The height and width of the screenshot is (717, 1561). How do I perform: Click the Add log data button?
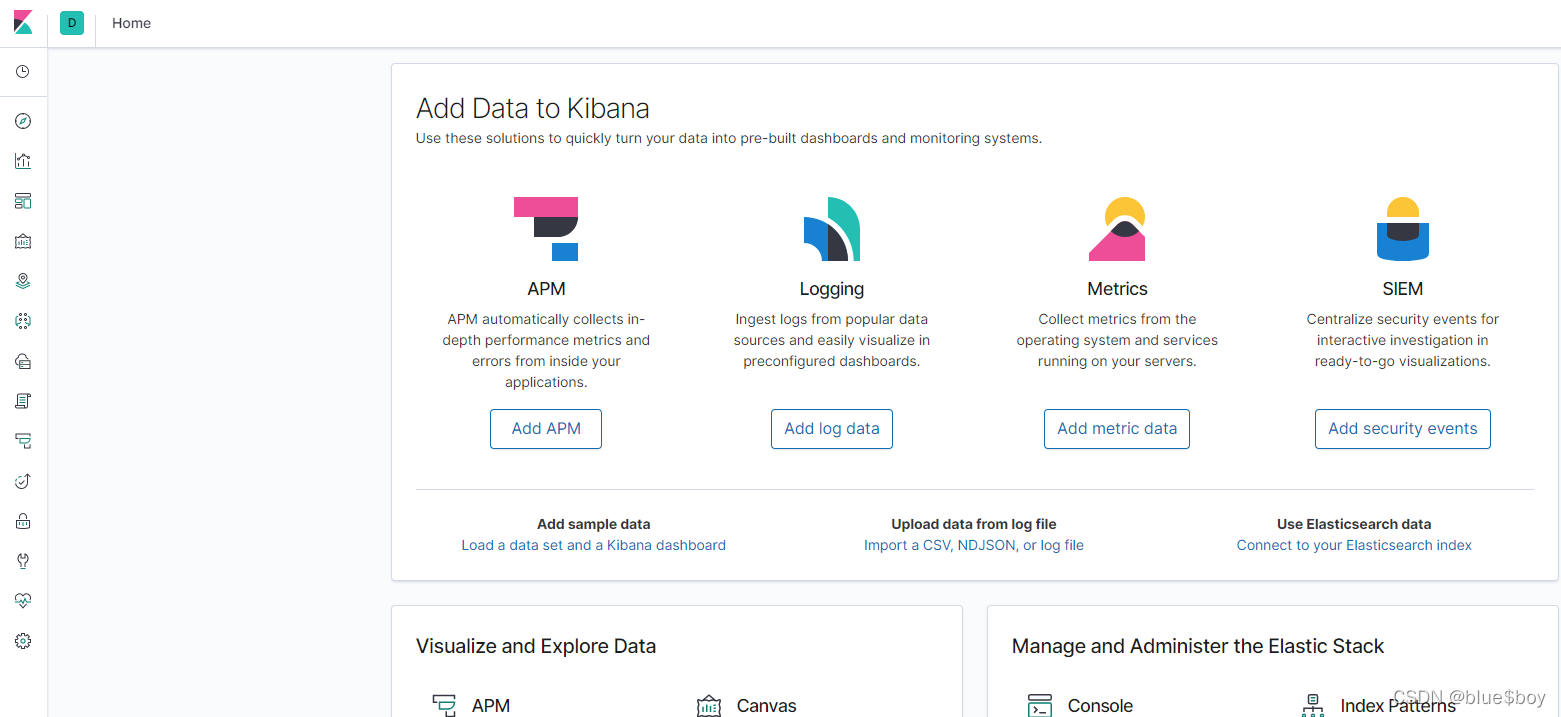coord(832,429)
